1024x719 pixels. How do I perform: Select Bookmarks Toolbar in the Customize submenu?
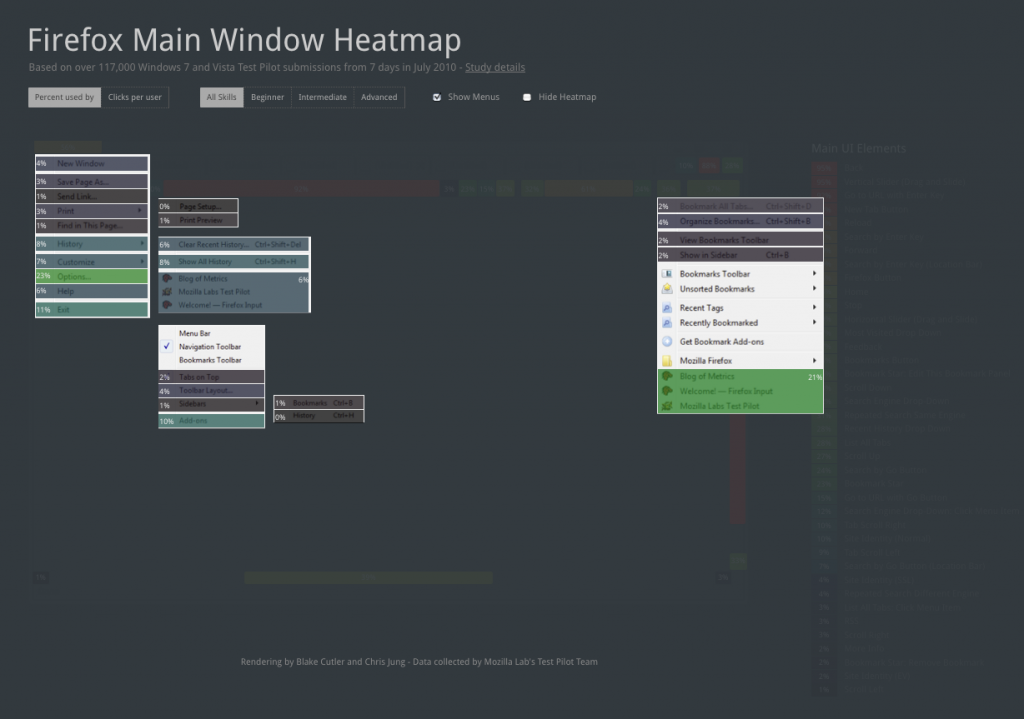[x=212, y=360]
